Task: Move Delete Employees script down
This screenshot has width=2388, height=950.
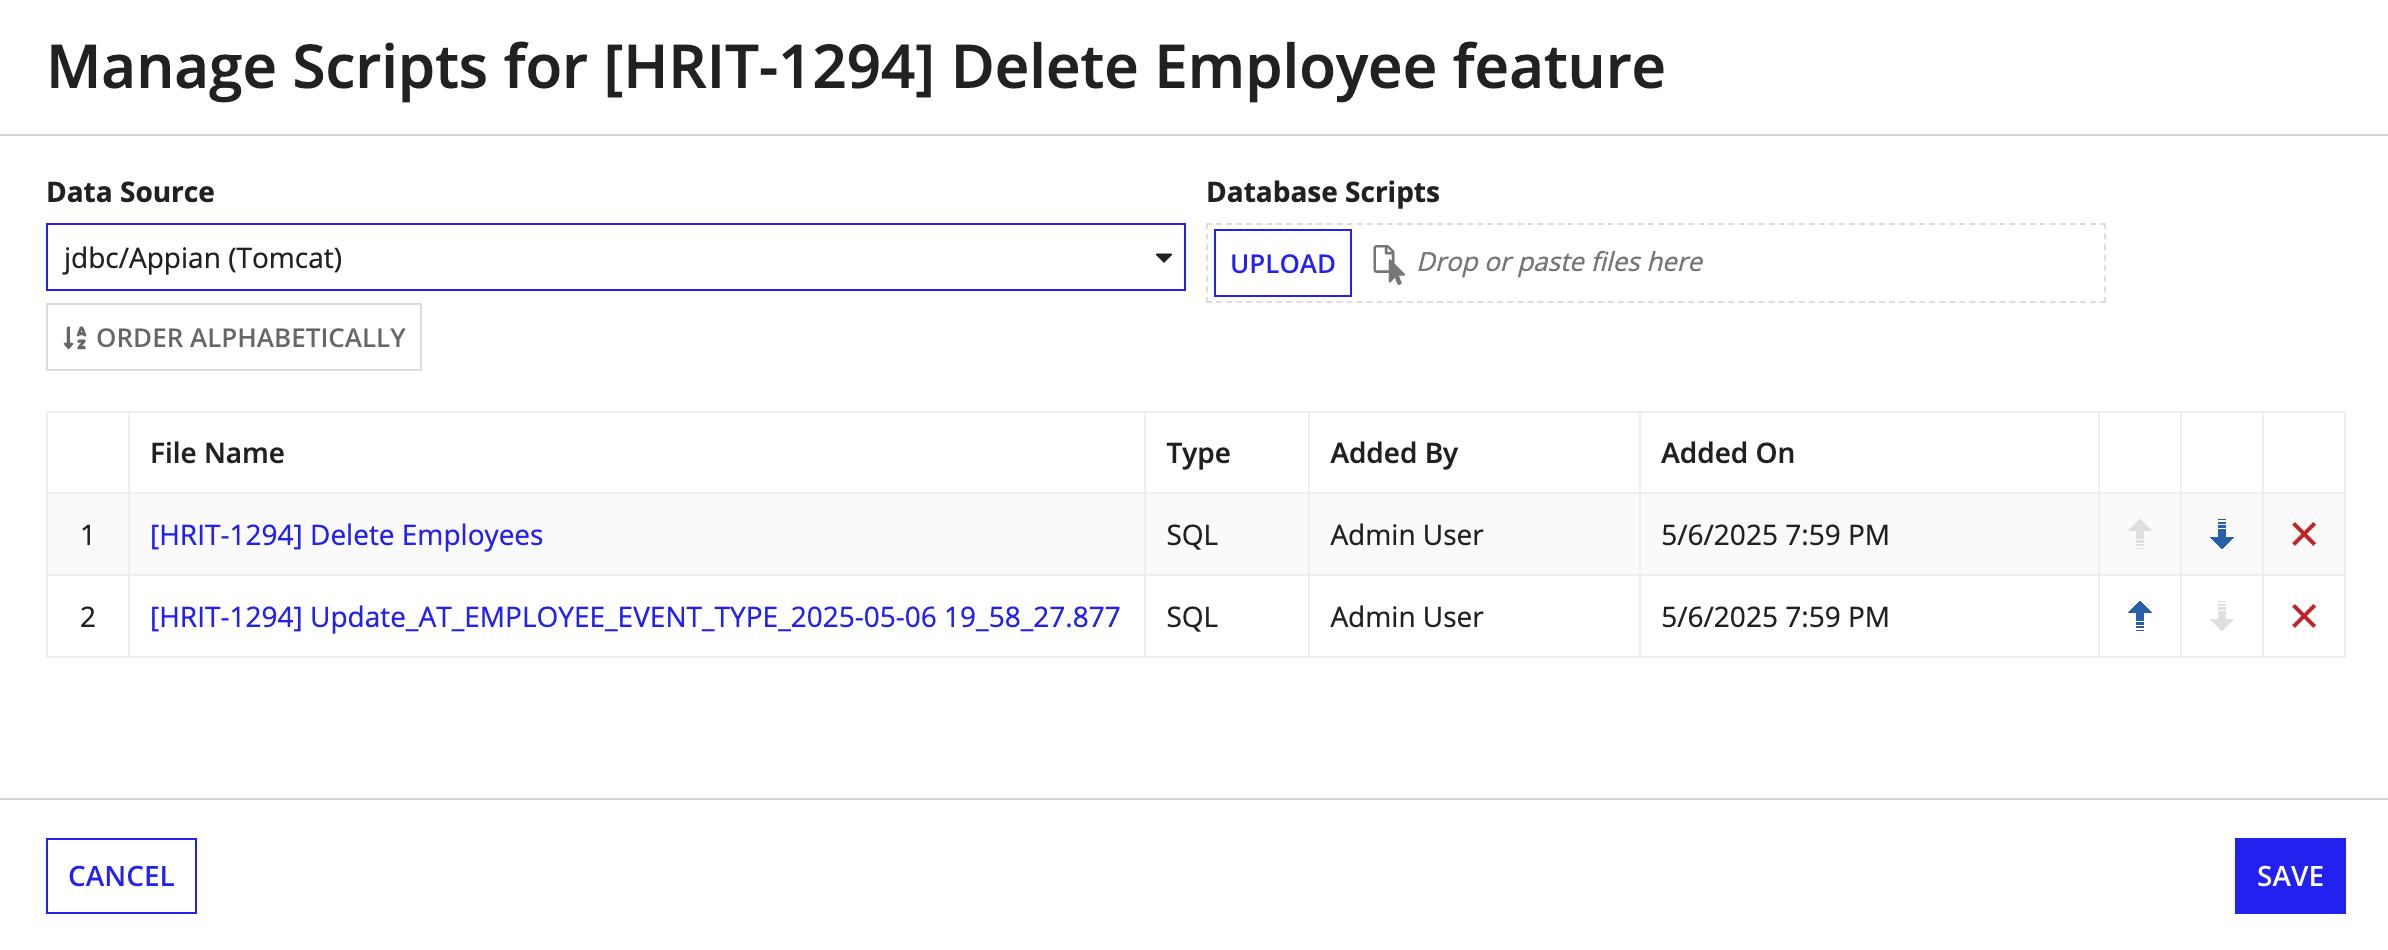Action: point(2221,535)
